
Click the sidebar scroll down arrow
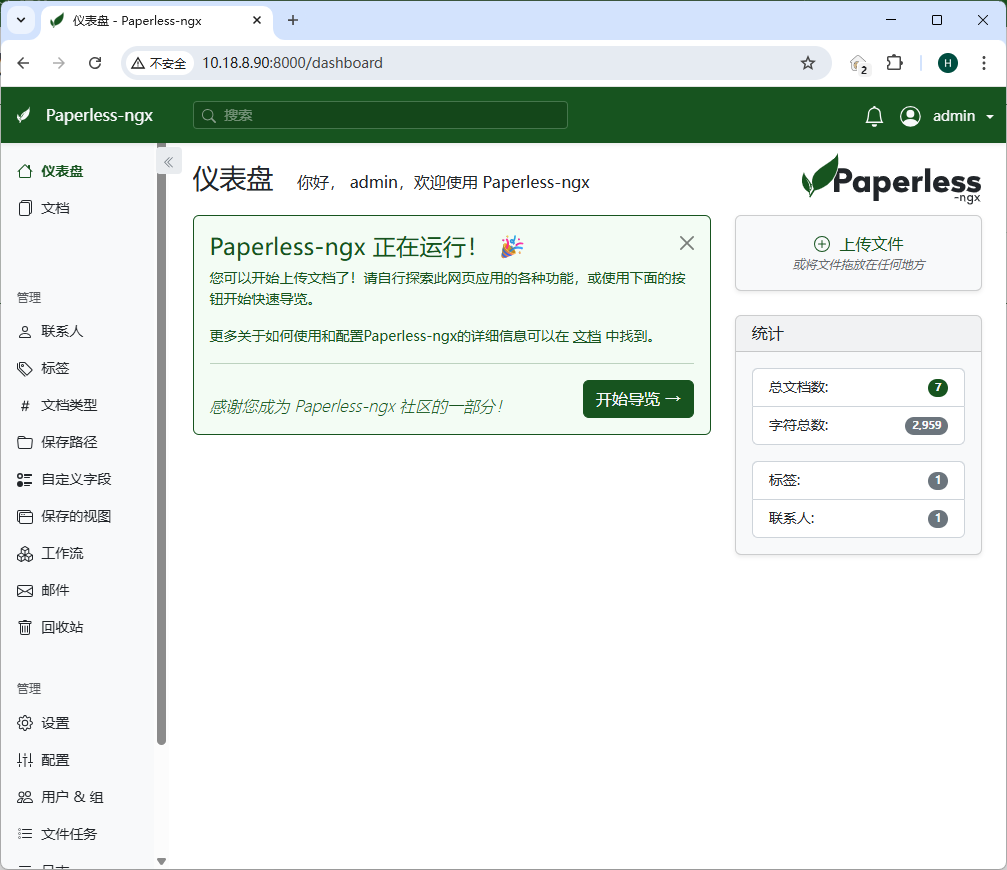(162, 862)
